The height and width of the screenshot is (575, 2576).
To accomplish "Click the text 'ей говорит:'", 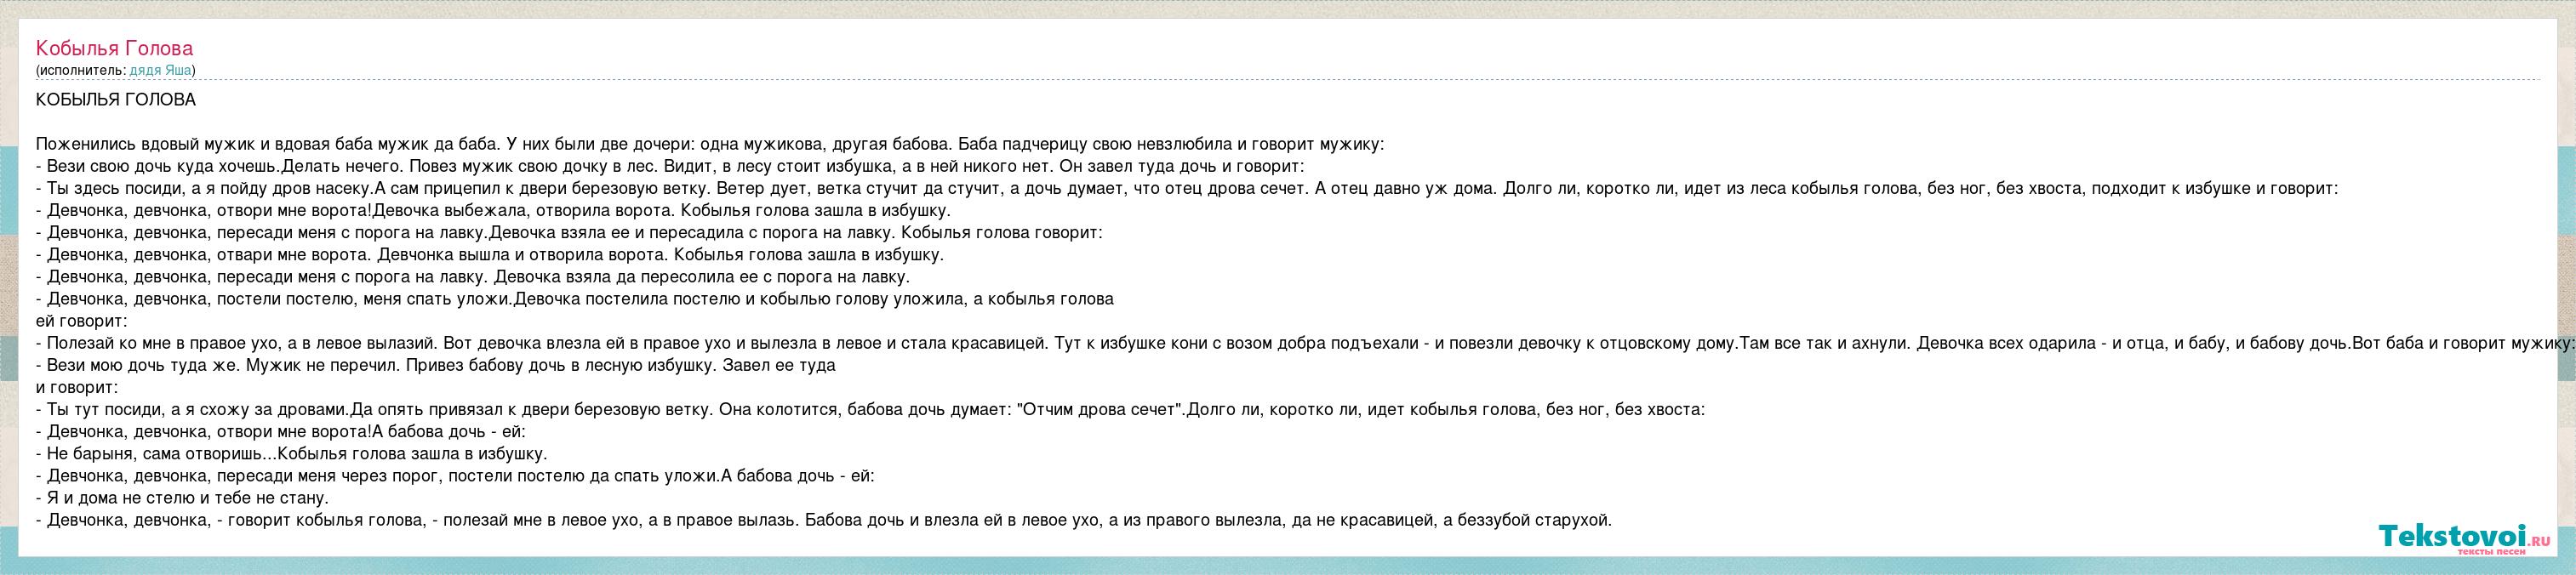I will (81, 321).
